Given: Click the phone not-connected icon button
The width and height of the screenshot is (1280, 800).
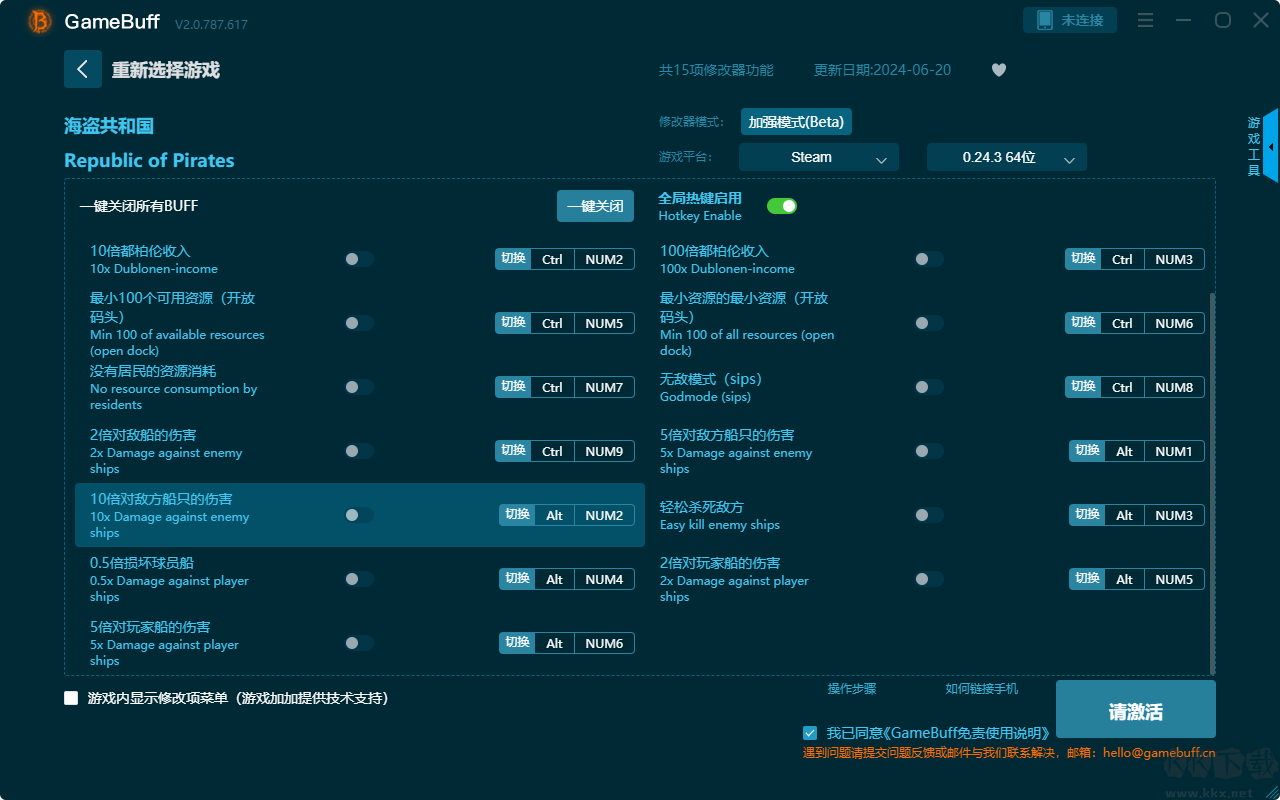Looking at the screenshot, I should [x=1069, y=20].
